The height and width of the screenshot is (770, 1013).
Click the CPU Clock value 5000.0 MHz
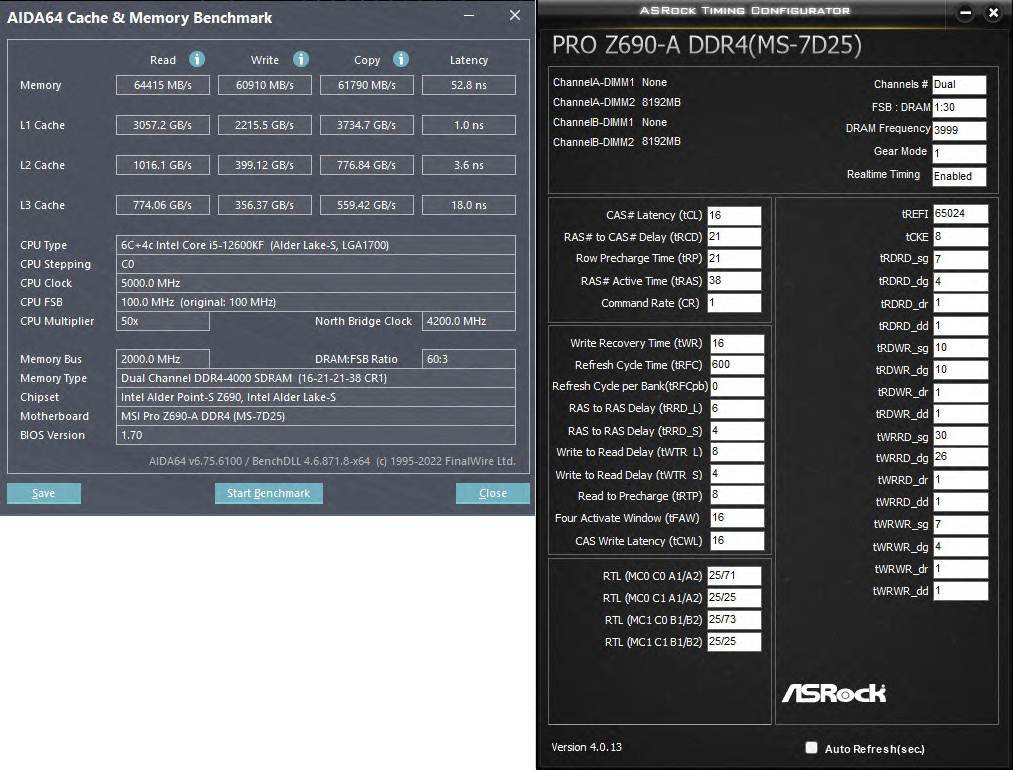point(316,283)
